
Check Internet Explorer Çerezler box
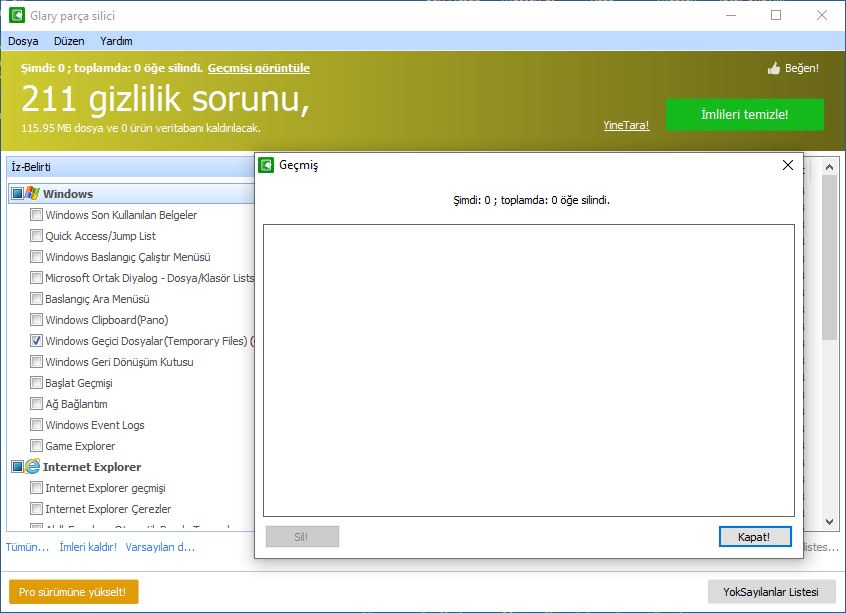[36, 509]
